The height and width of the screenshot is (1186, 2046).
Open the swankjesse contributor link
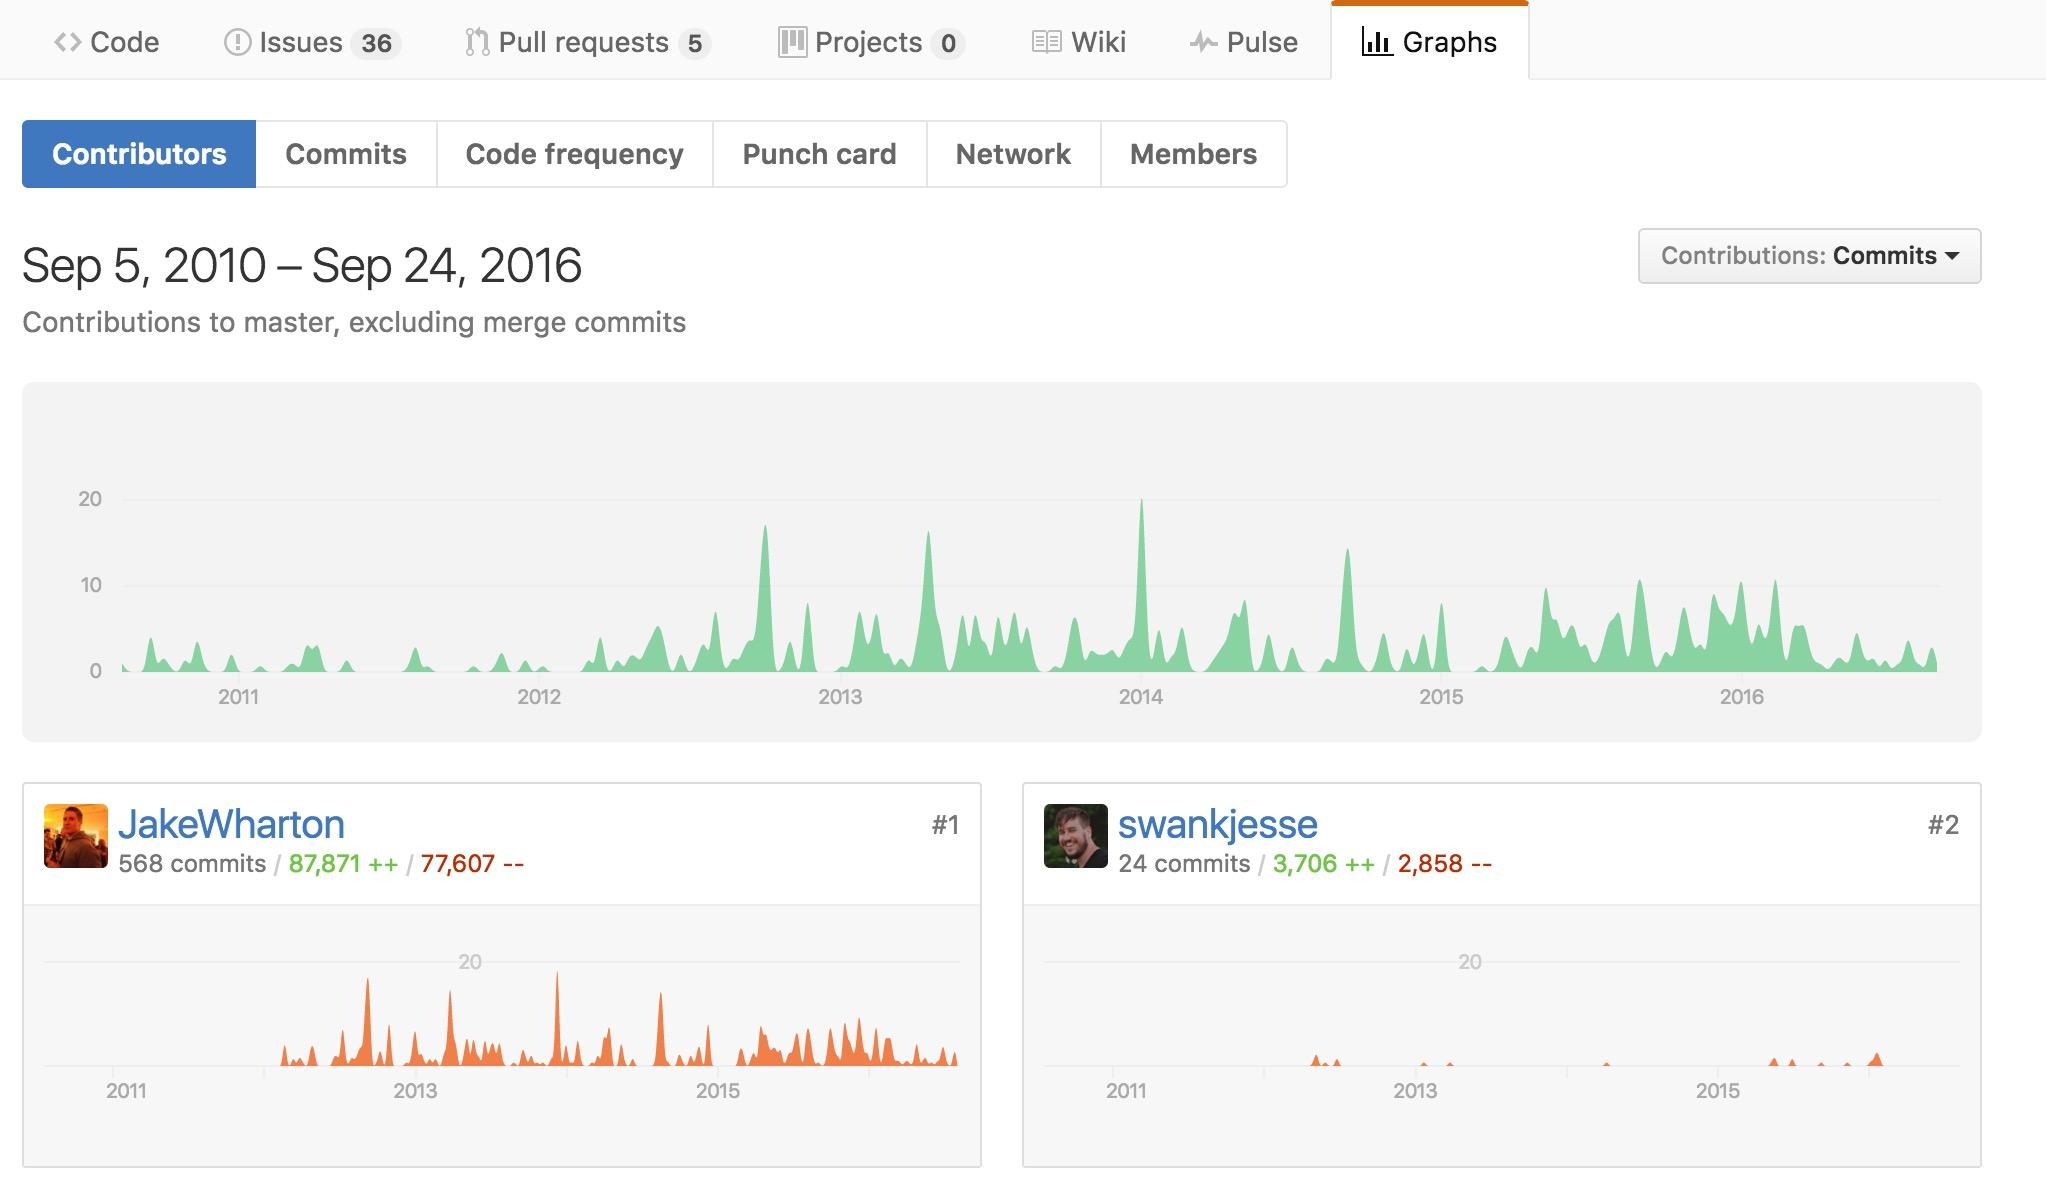(x=1216, y=822)
